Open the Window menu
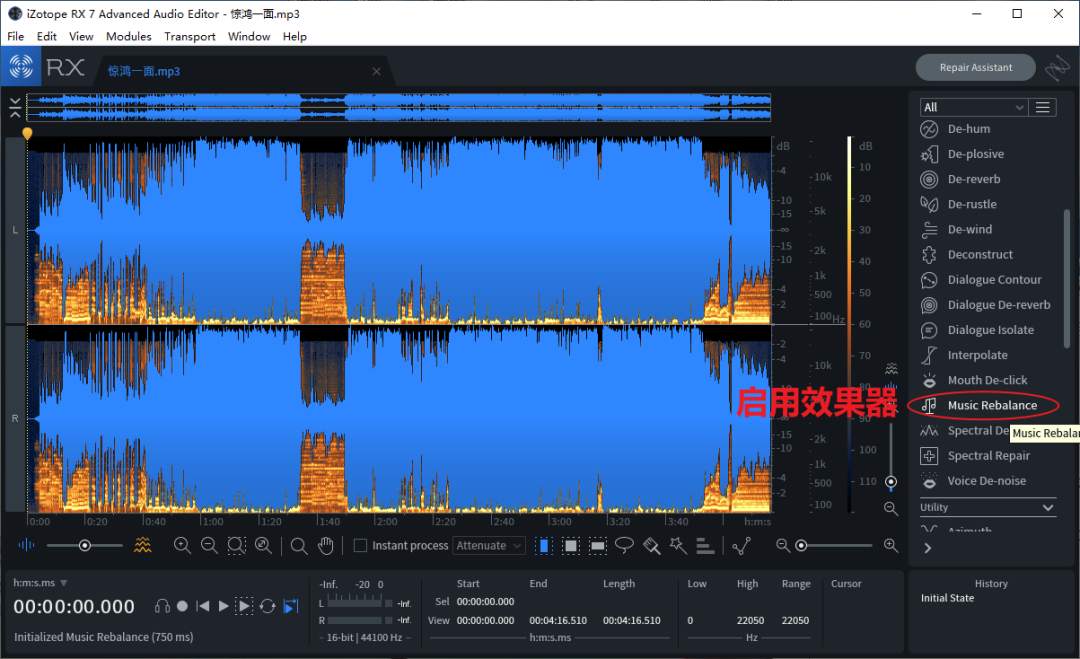The height and width of the screenshot is (659, 1080). [249, 36]
